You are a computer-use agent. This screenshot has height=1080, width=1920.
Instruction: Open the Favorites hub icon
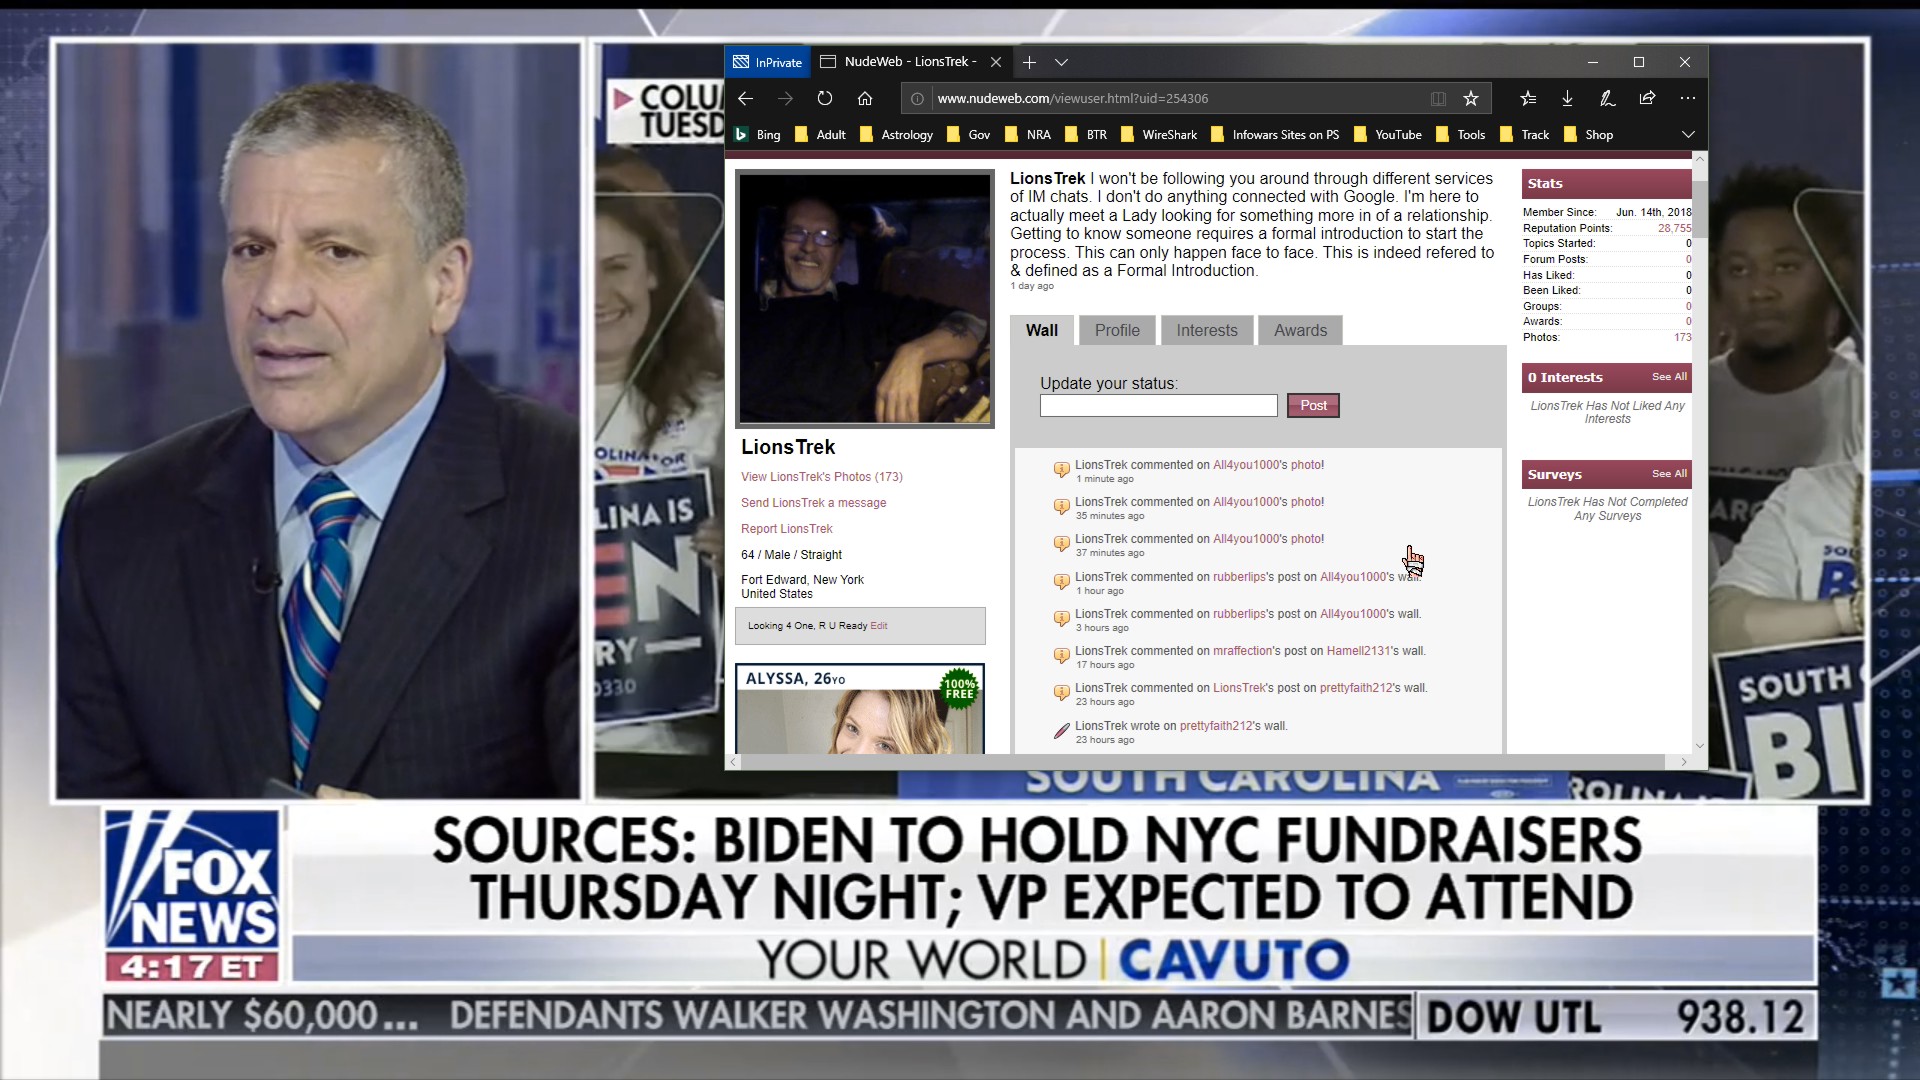pyautogui.click(x=1528, y=98)
